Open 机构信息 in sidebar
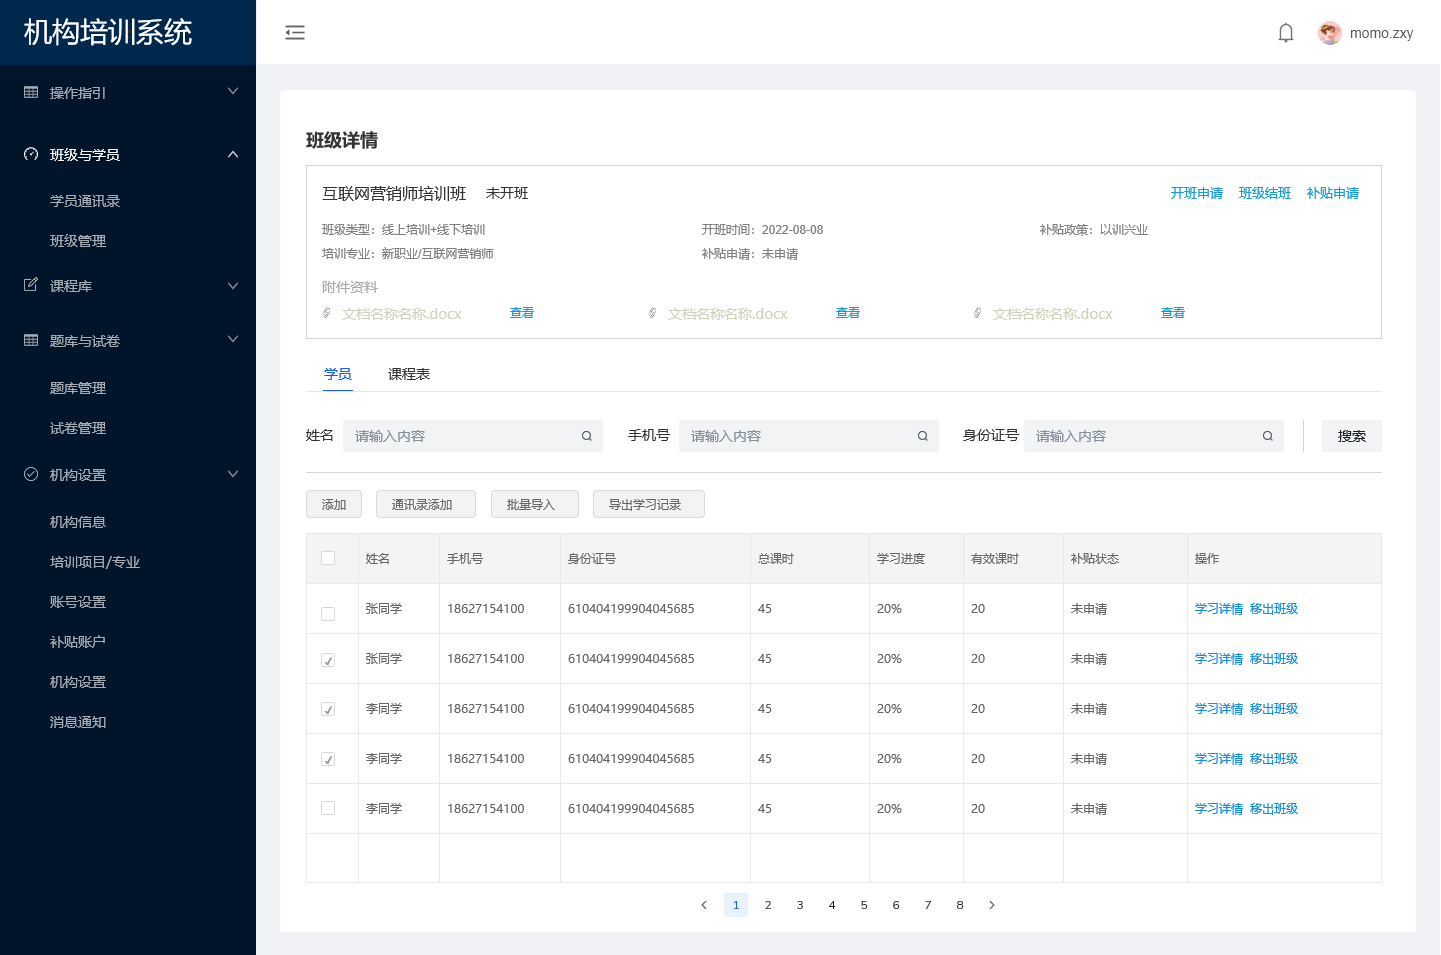This screenshot has width=1441, height=955. click(78, 522)
